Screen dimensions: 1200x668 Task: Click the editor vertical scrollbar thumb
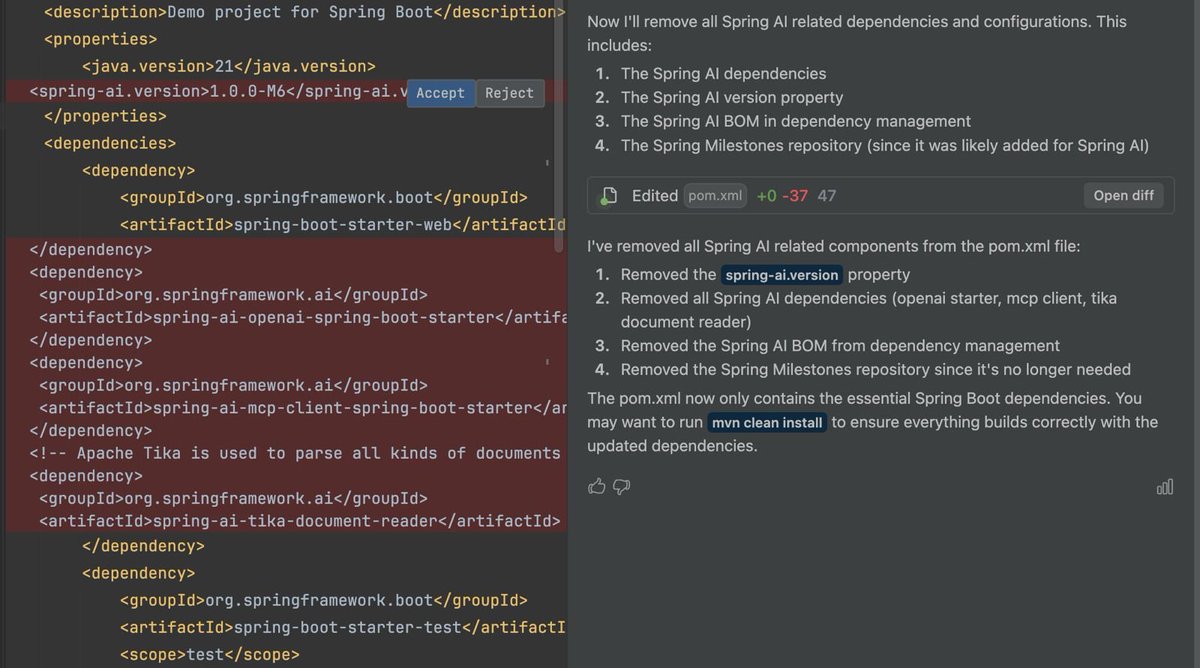point(559,125)
